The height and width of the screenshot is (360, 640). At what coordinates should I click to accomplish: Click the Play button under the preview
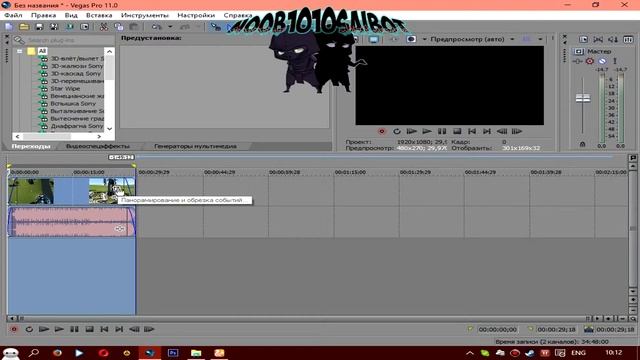[x=427, y=131]
